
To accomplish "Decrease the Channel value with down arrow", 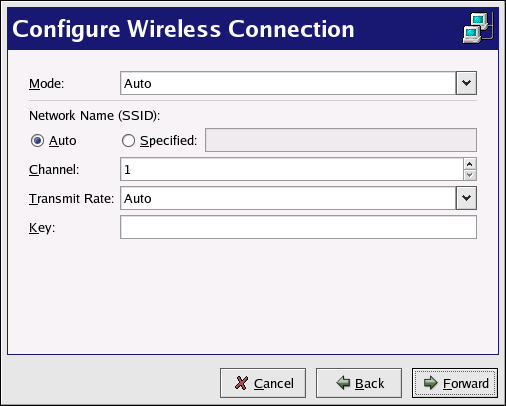I will point(470,175).
